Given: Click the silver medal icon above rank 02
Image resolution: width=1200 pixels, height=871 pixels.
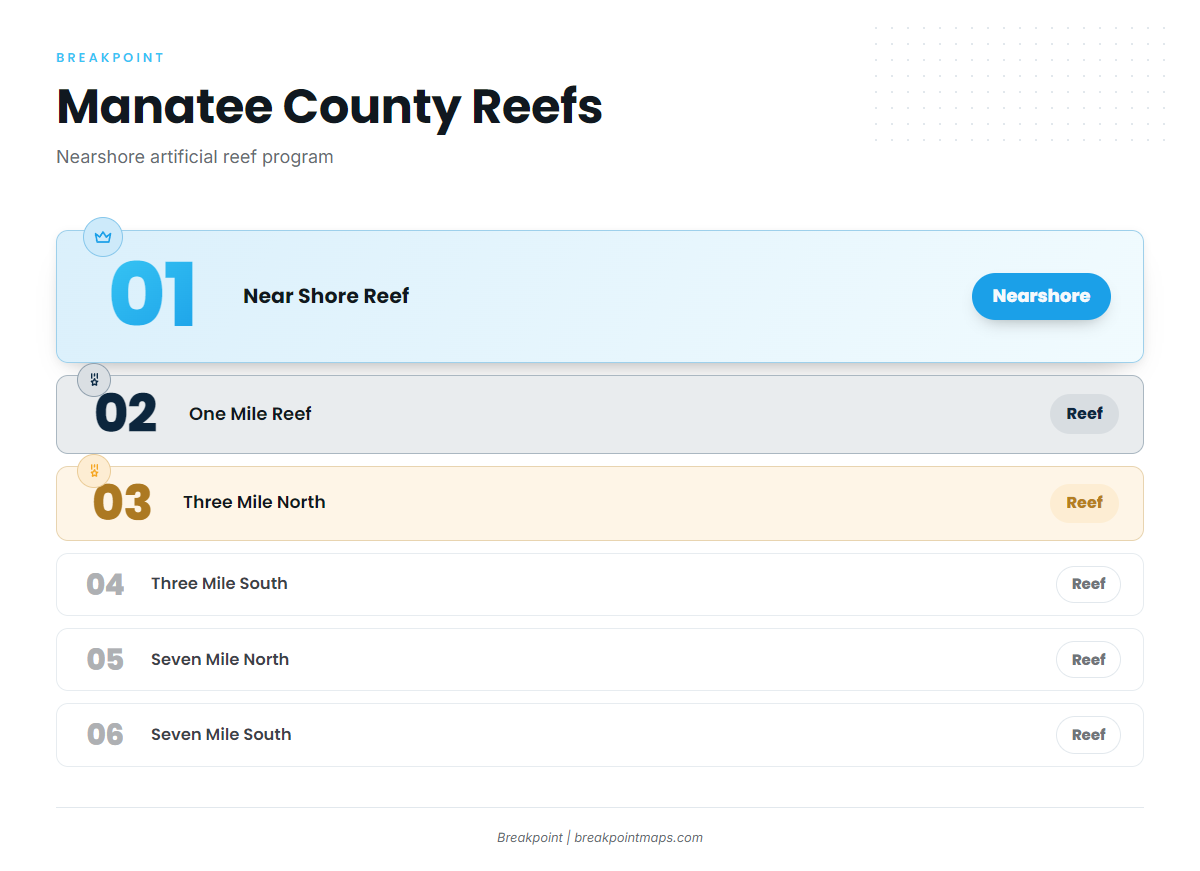Looking at the screenshot, I should click(x=94, y=380).
